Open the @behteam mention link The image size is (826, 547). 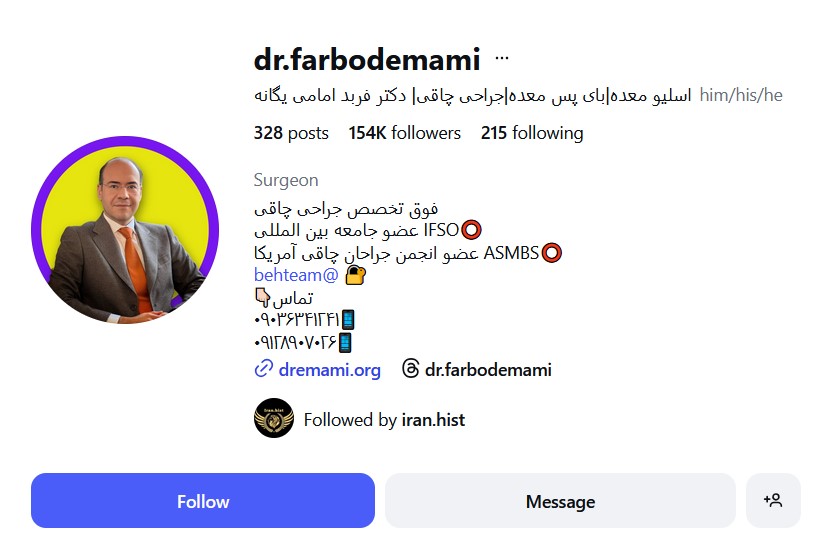pyautogui.click(x=296, y=275)
